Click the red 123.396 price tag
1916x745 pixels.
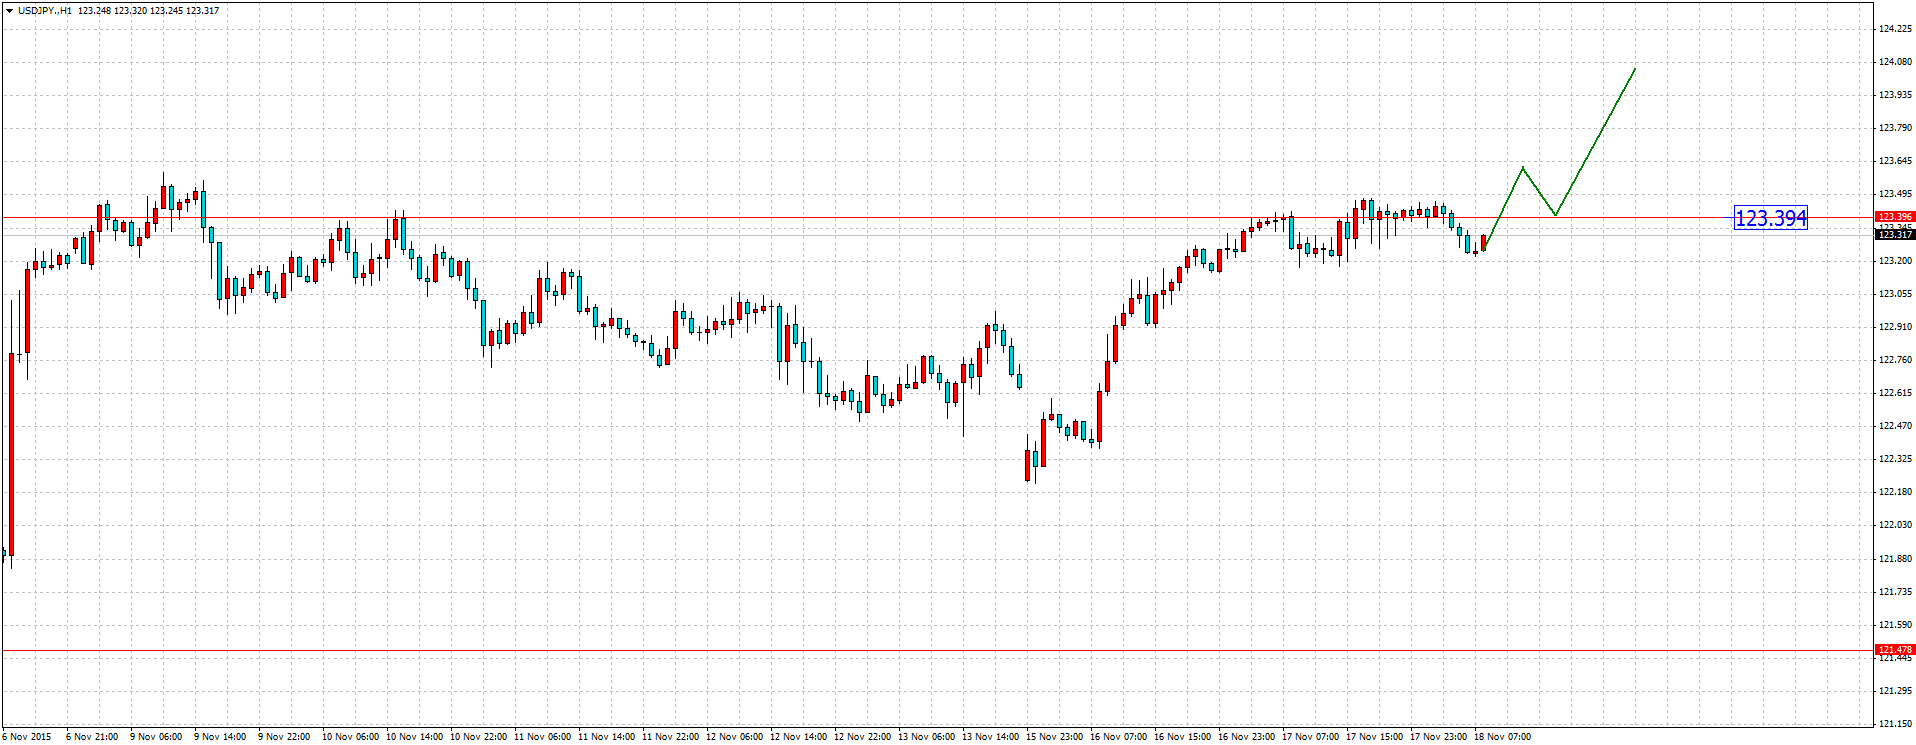coord(1894,216)
